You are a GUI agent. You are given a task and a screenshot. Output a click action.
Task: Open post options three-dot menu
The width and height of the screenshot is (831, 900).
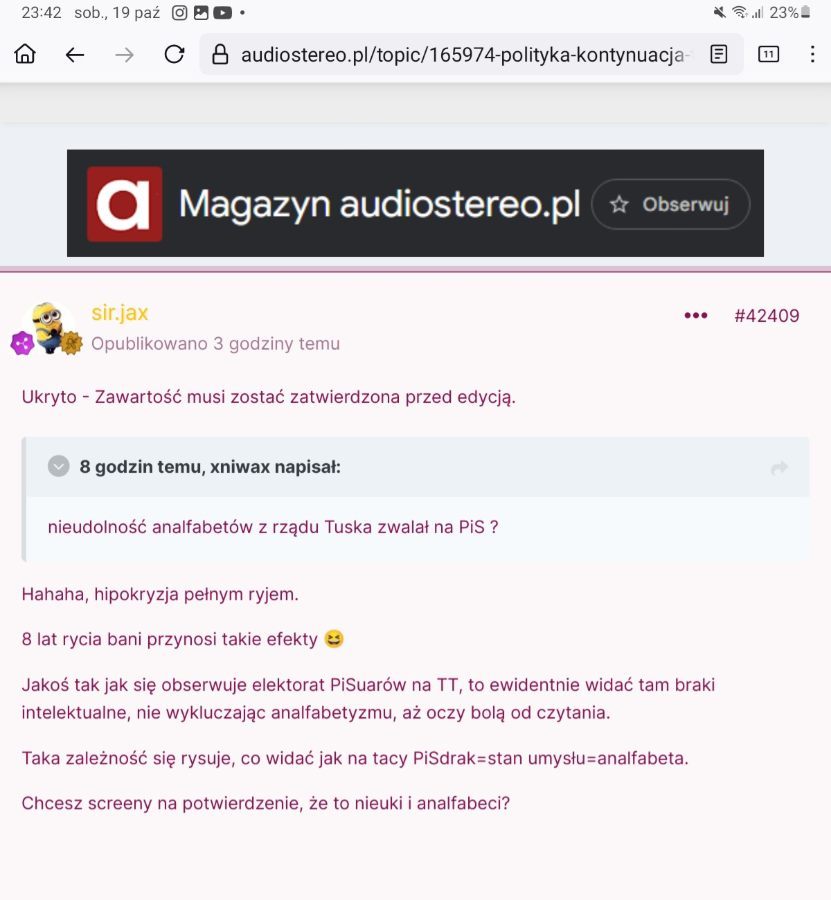696,315
